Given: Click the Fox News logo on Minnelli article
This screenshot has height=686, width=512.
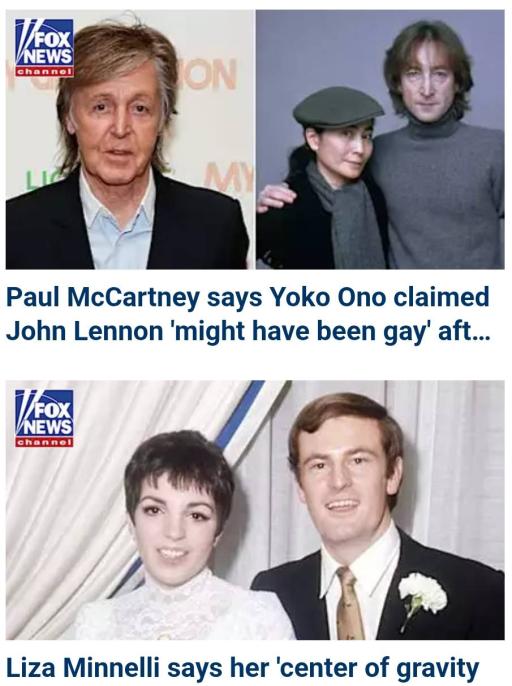Looking at the screenshot, I should 44,418.
